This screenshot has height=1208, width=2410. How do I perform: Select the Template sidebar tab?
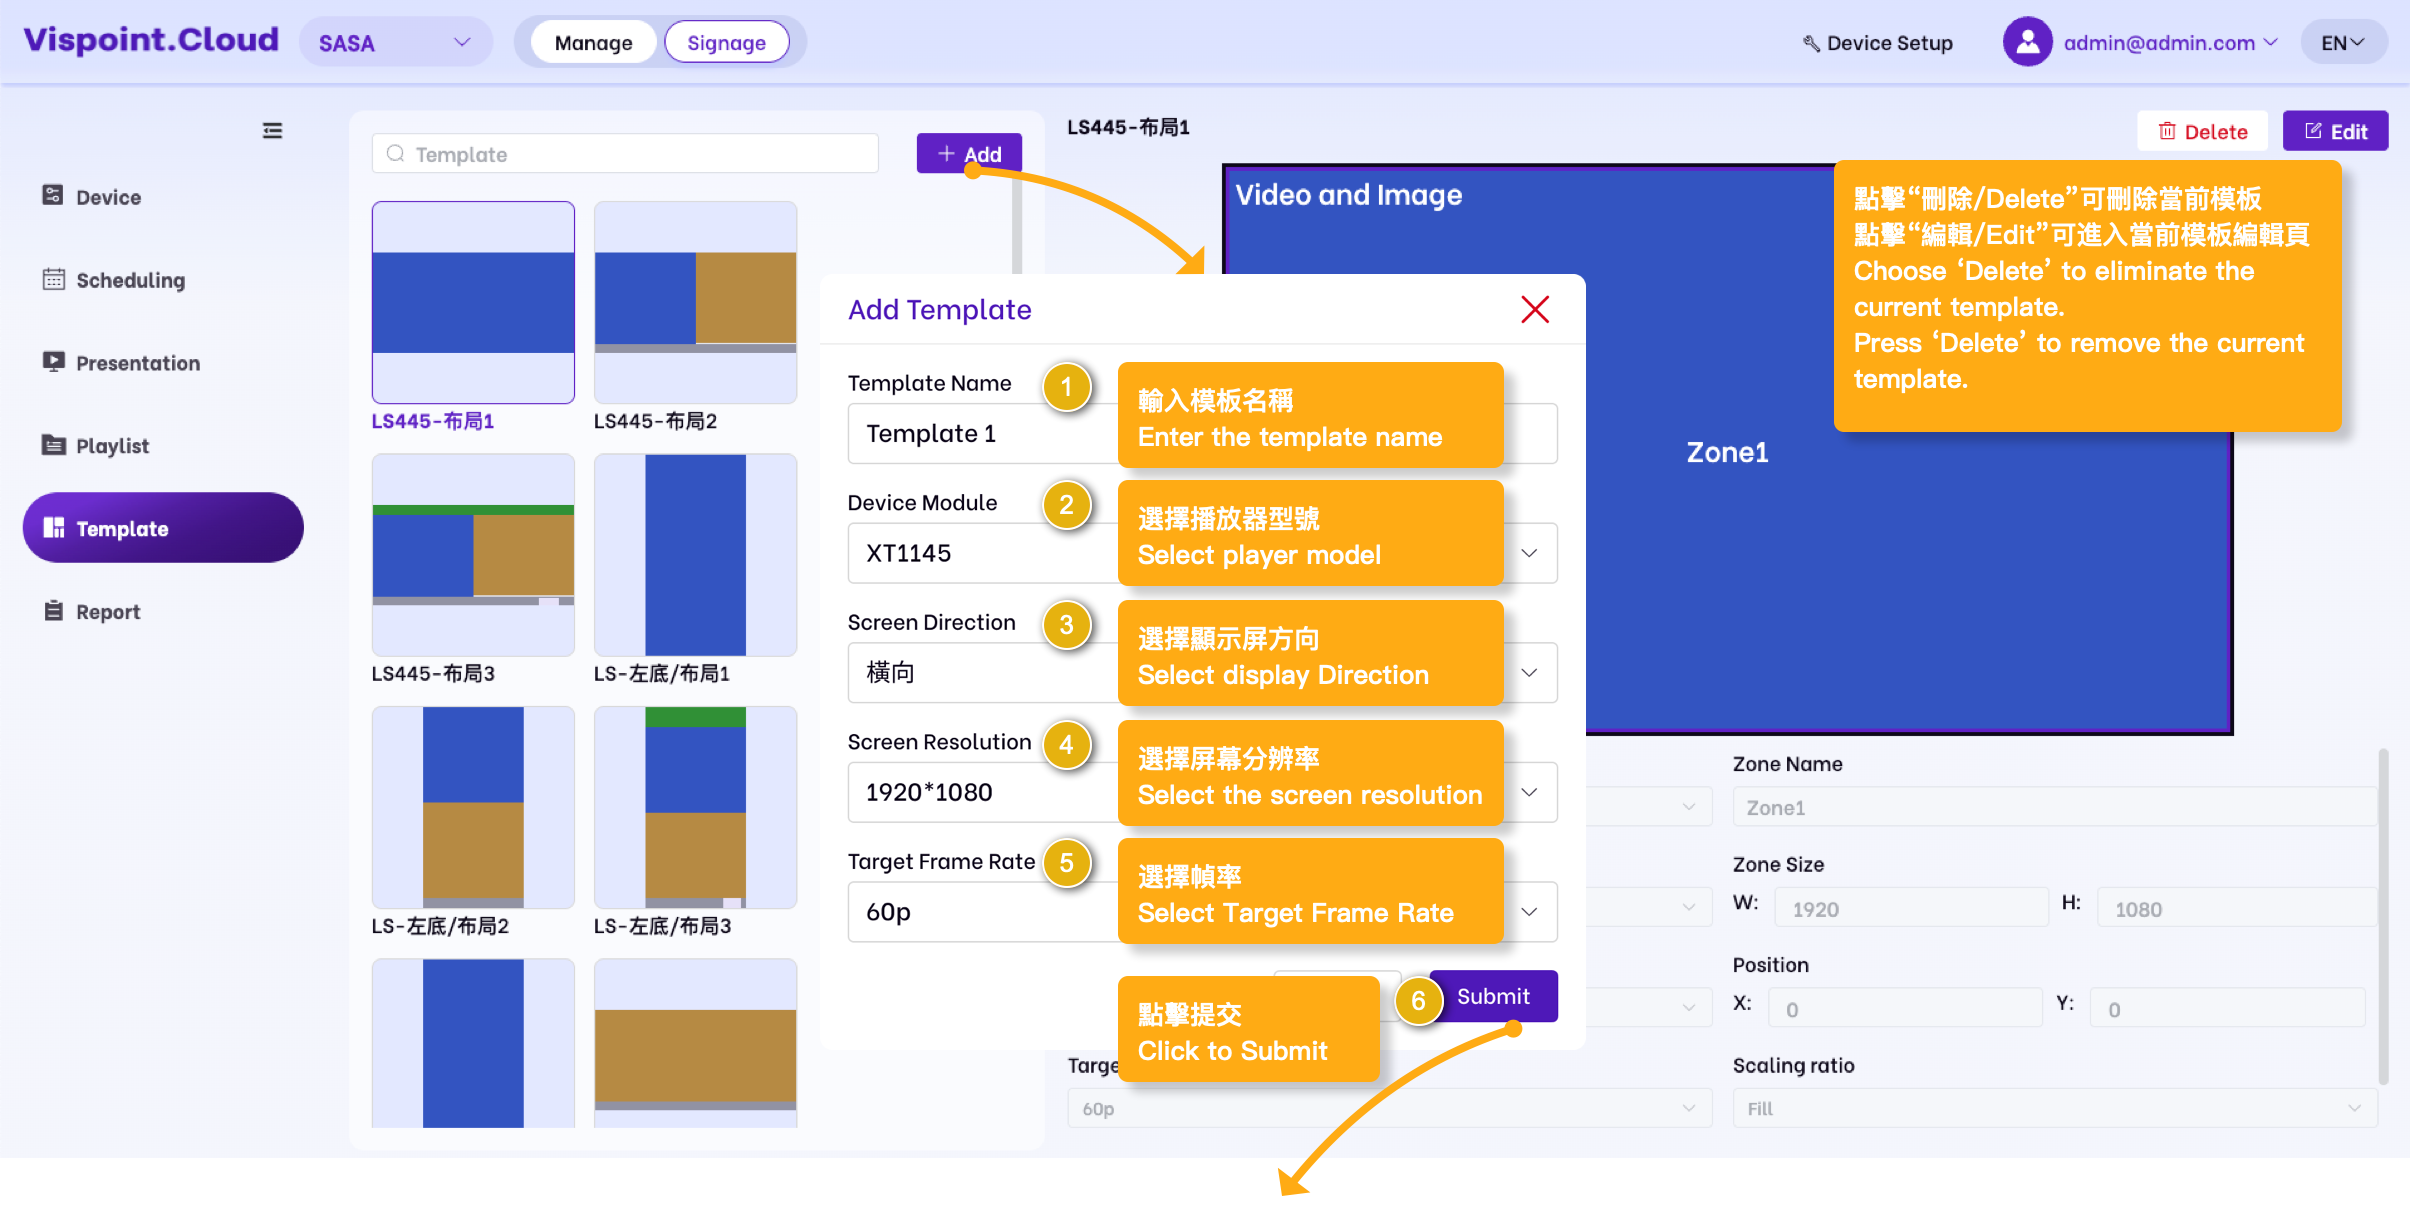click(x=163, y=528)
